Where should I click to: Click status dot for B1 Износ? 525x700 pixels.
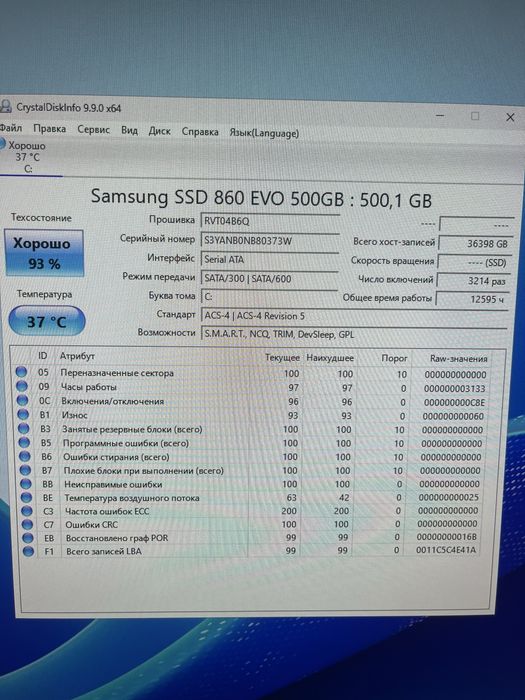tap(23, 414)
